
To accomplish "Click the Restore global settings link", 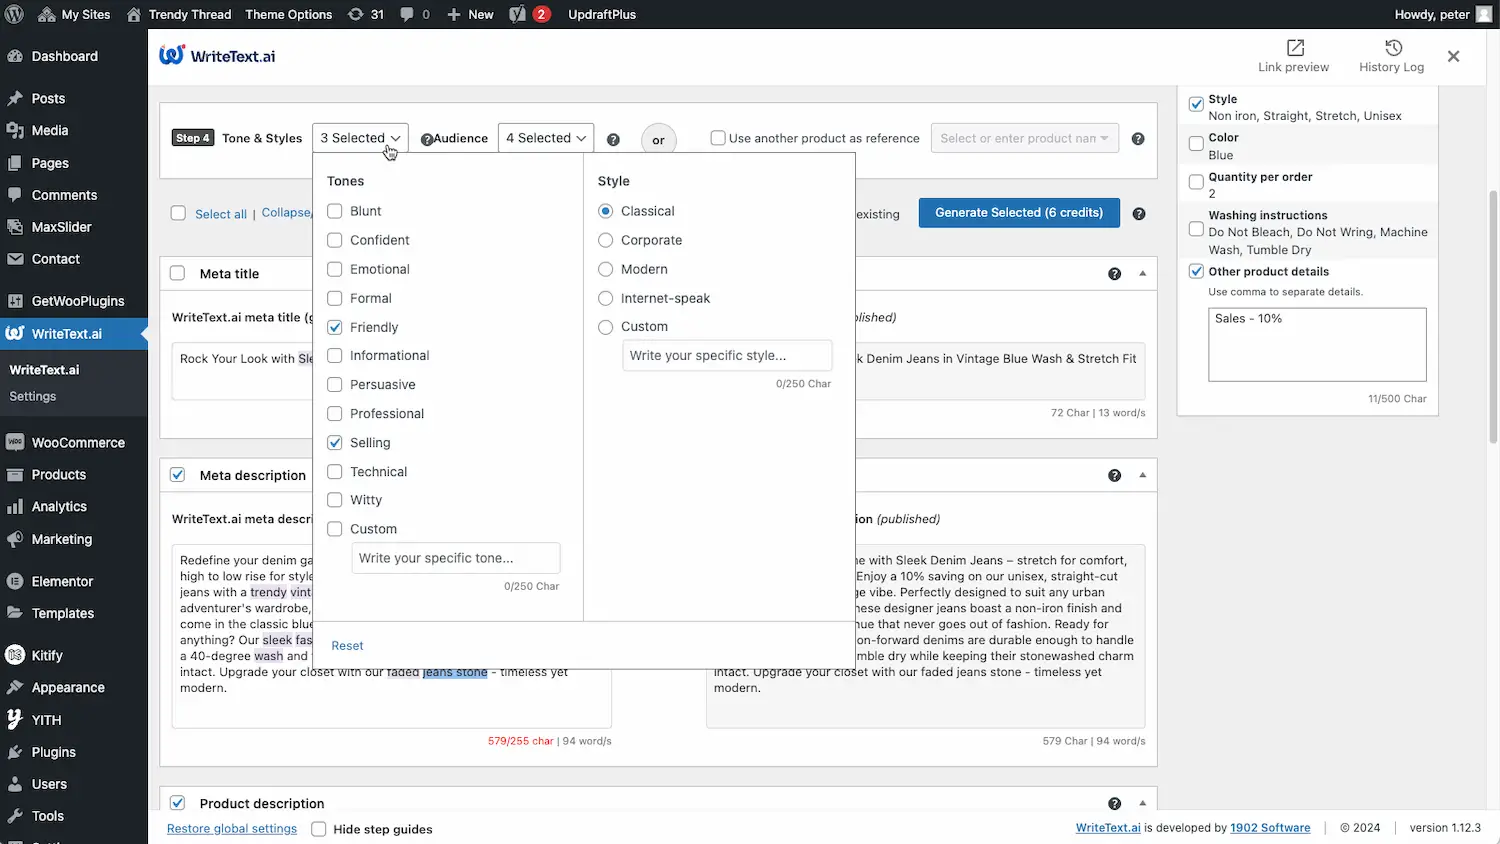I will (231, 828).
